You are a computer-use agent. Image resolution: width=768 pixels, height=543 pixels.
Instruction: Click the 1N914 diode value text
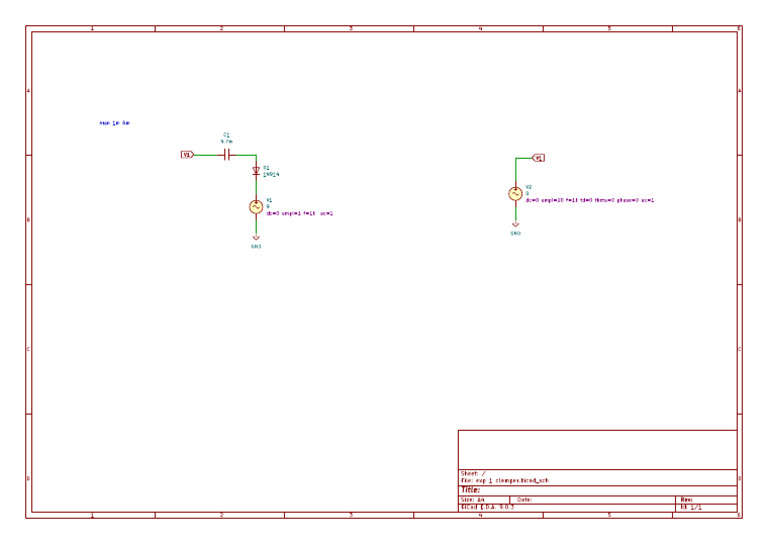(x=271, y=174)
